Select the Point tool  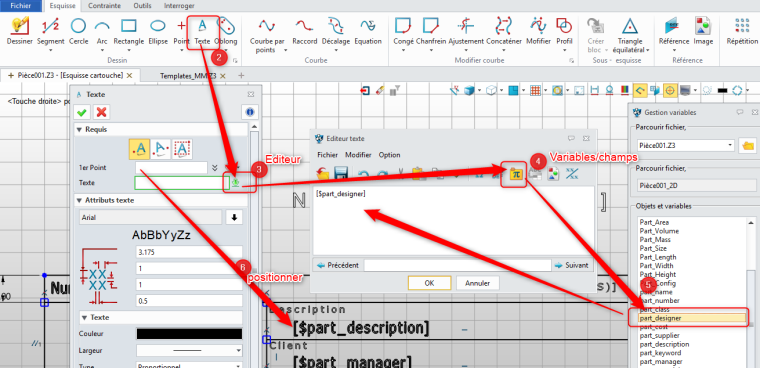click(181, 31)
